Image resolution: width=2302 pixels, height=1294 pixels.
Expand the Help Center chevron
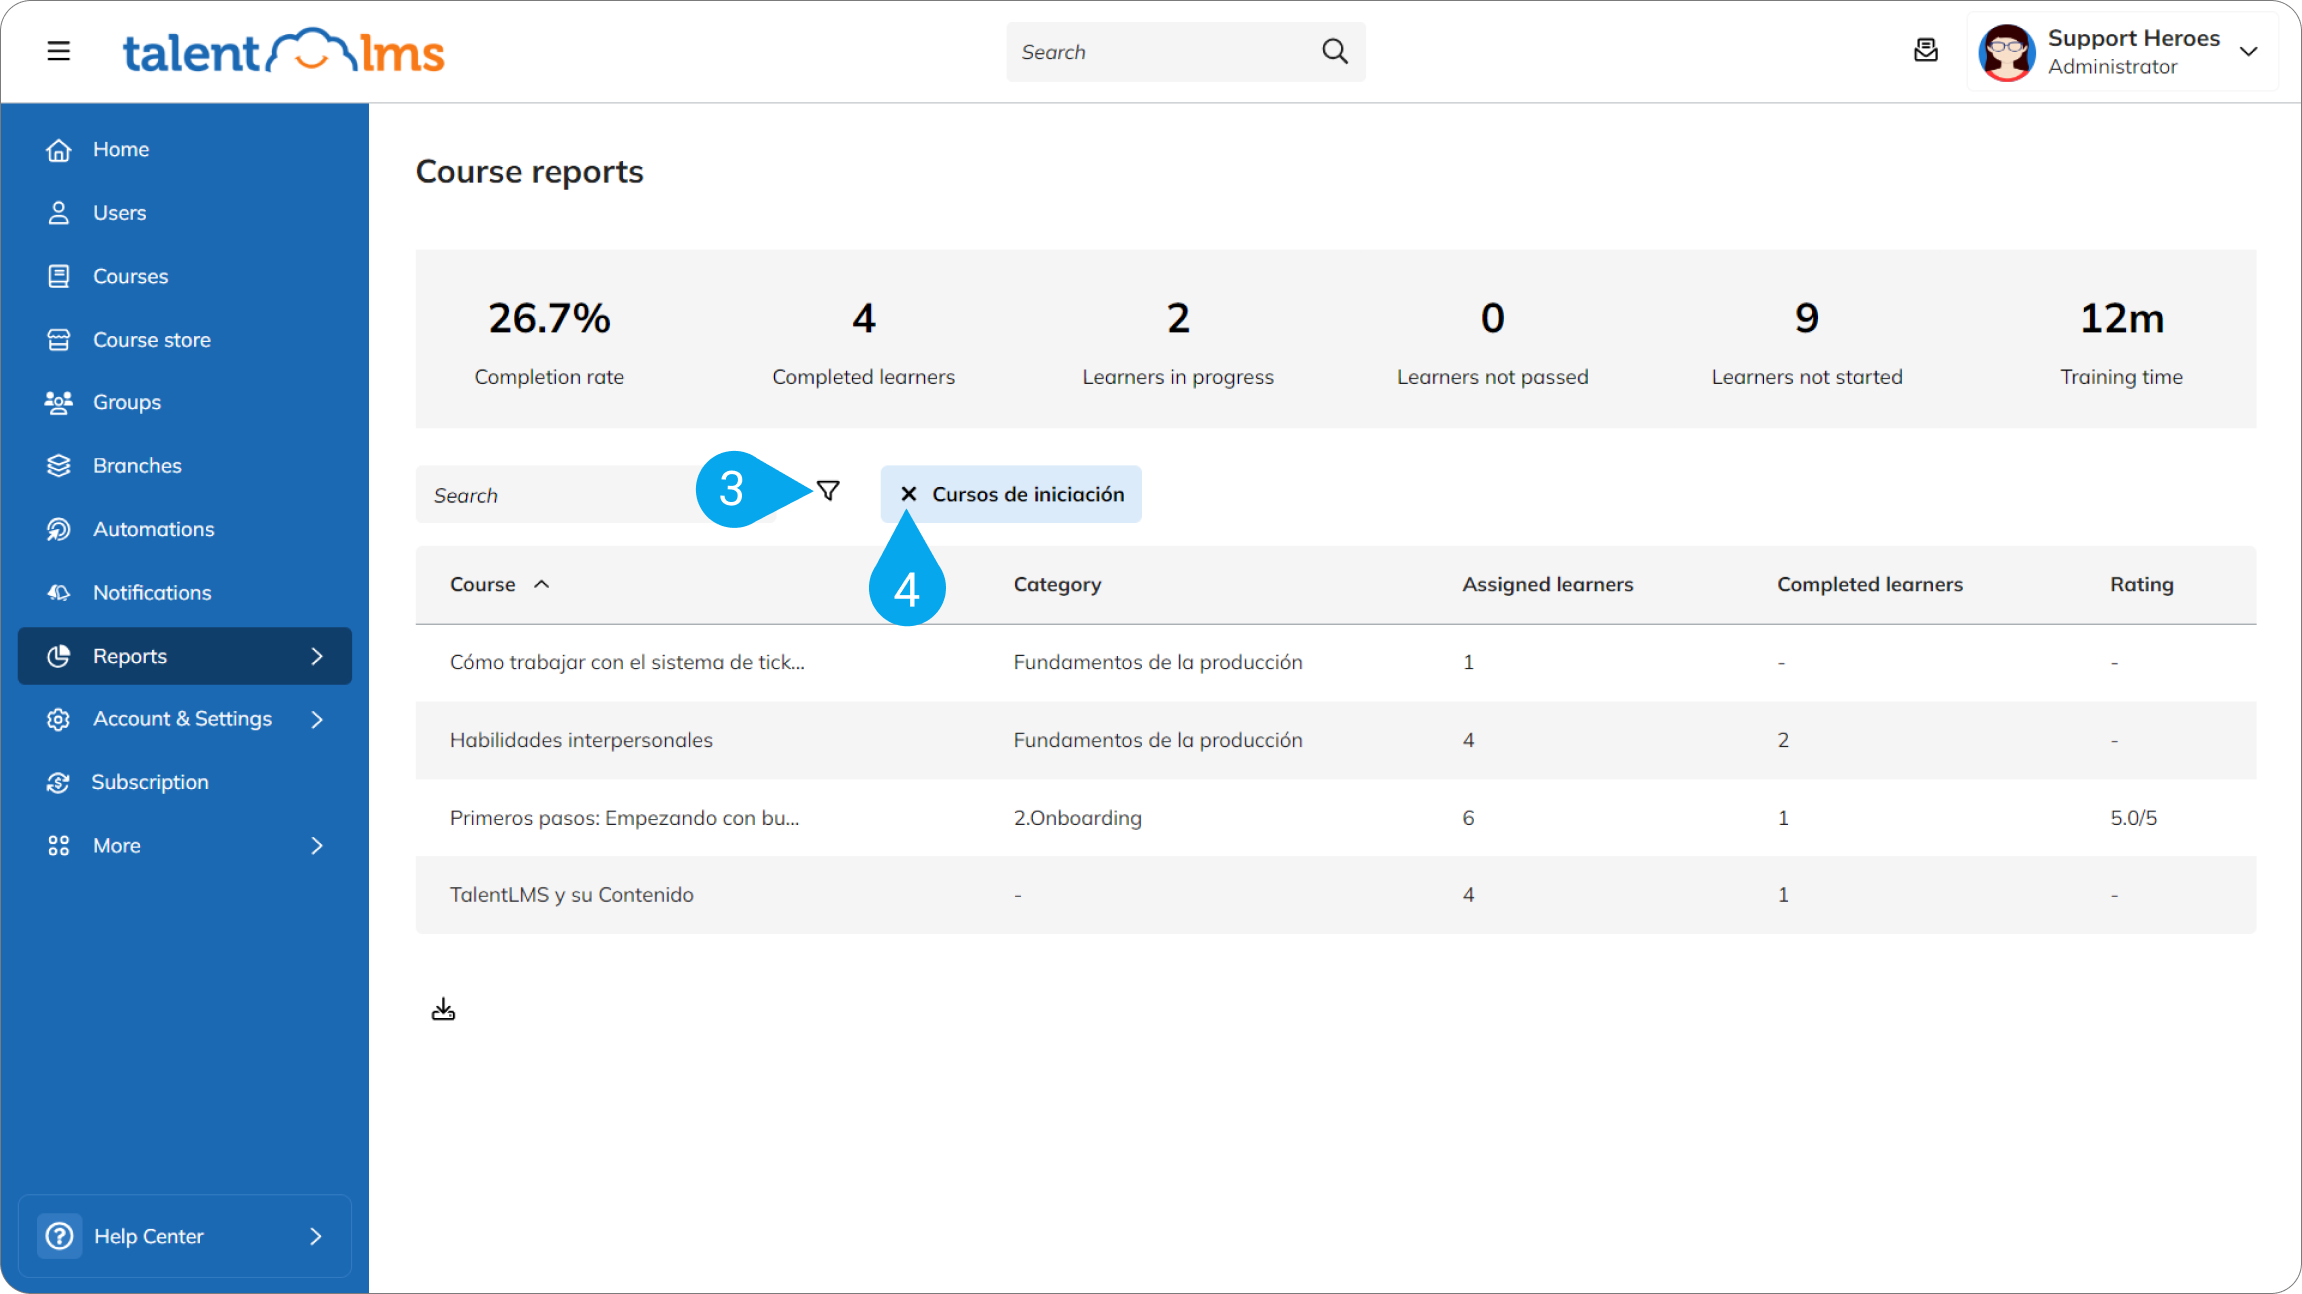click(x=316, y=1236)
